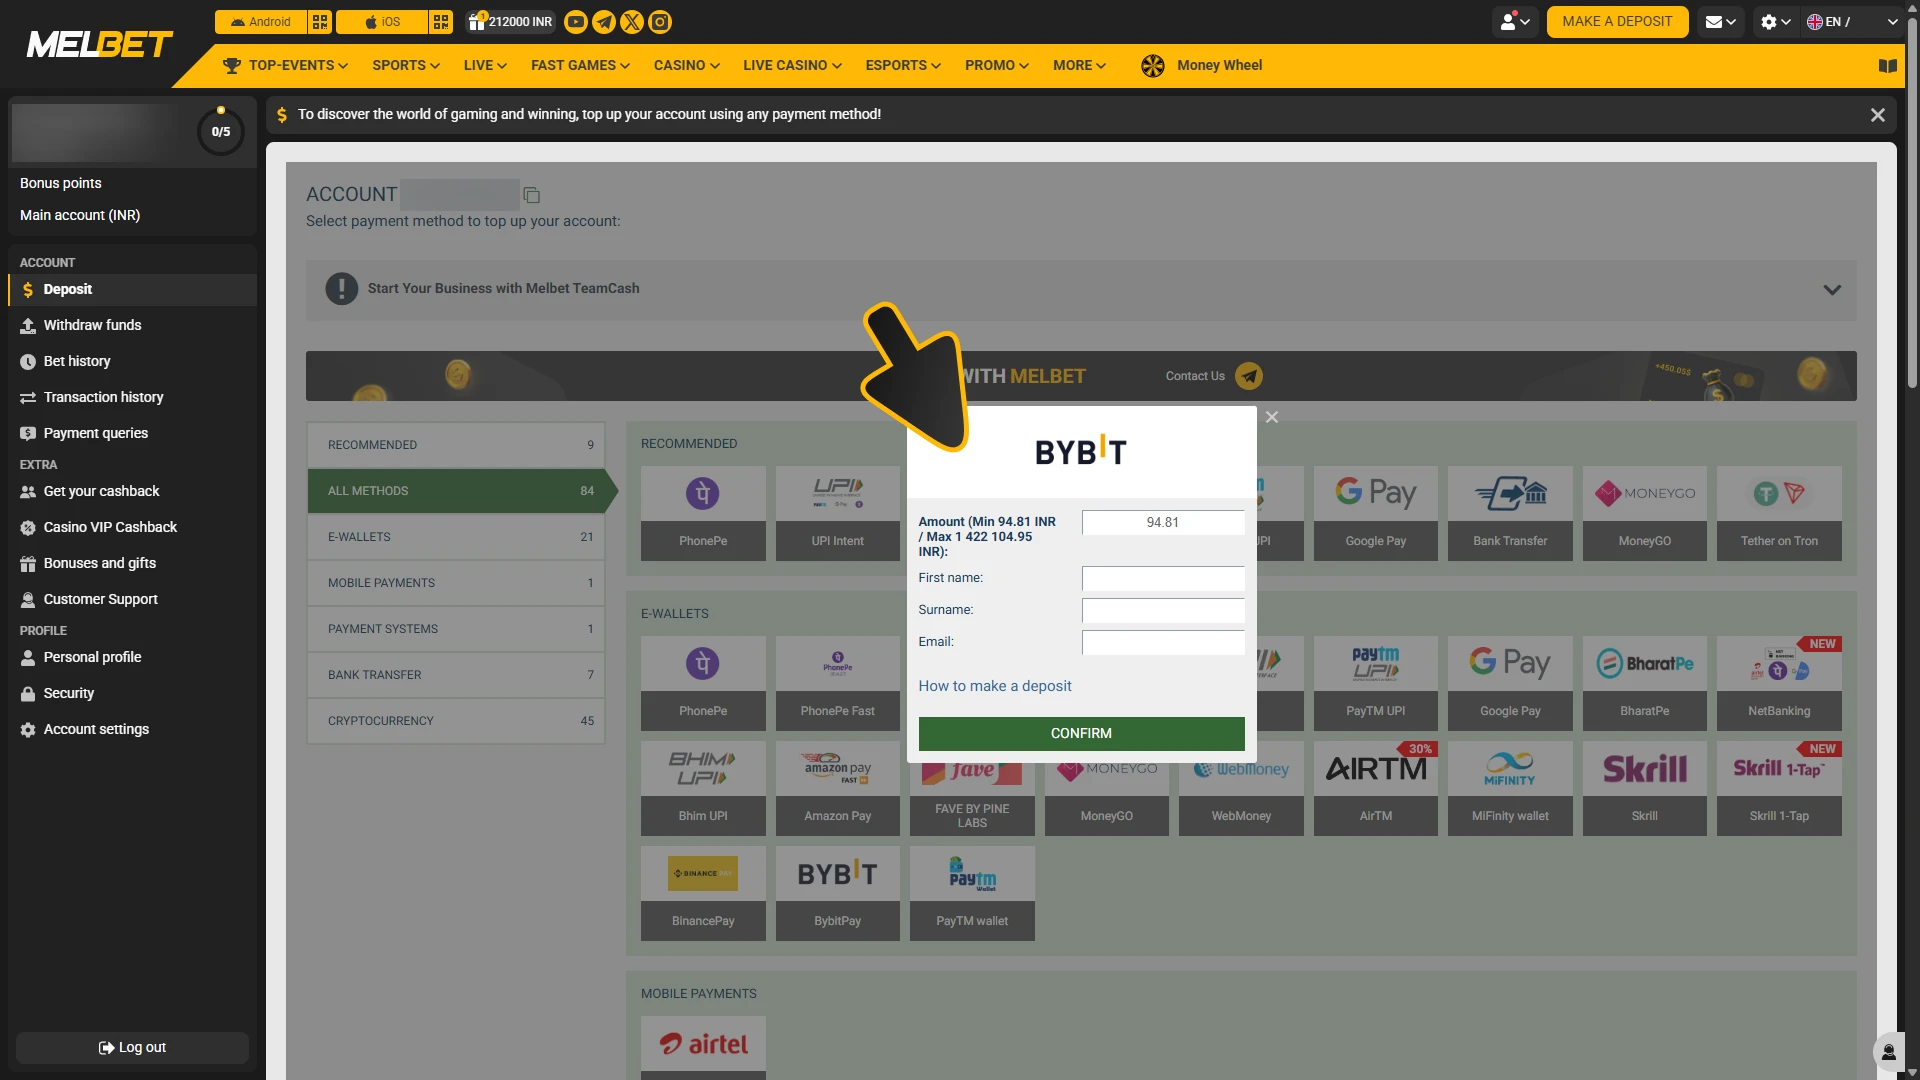Open Bet history in sidebar
The height and width of the screenshot is (1080, 1920).
(x=132, y=362)
